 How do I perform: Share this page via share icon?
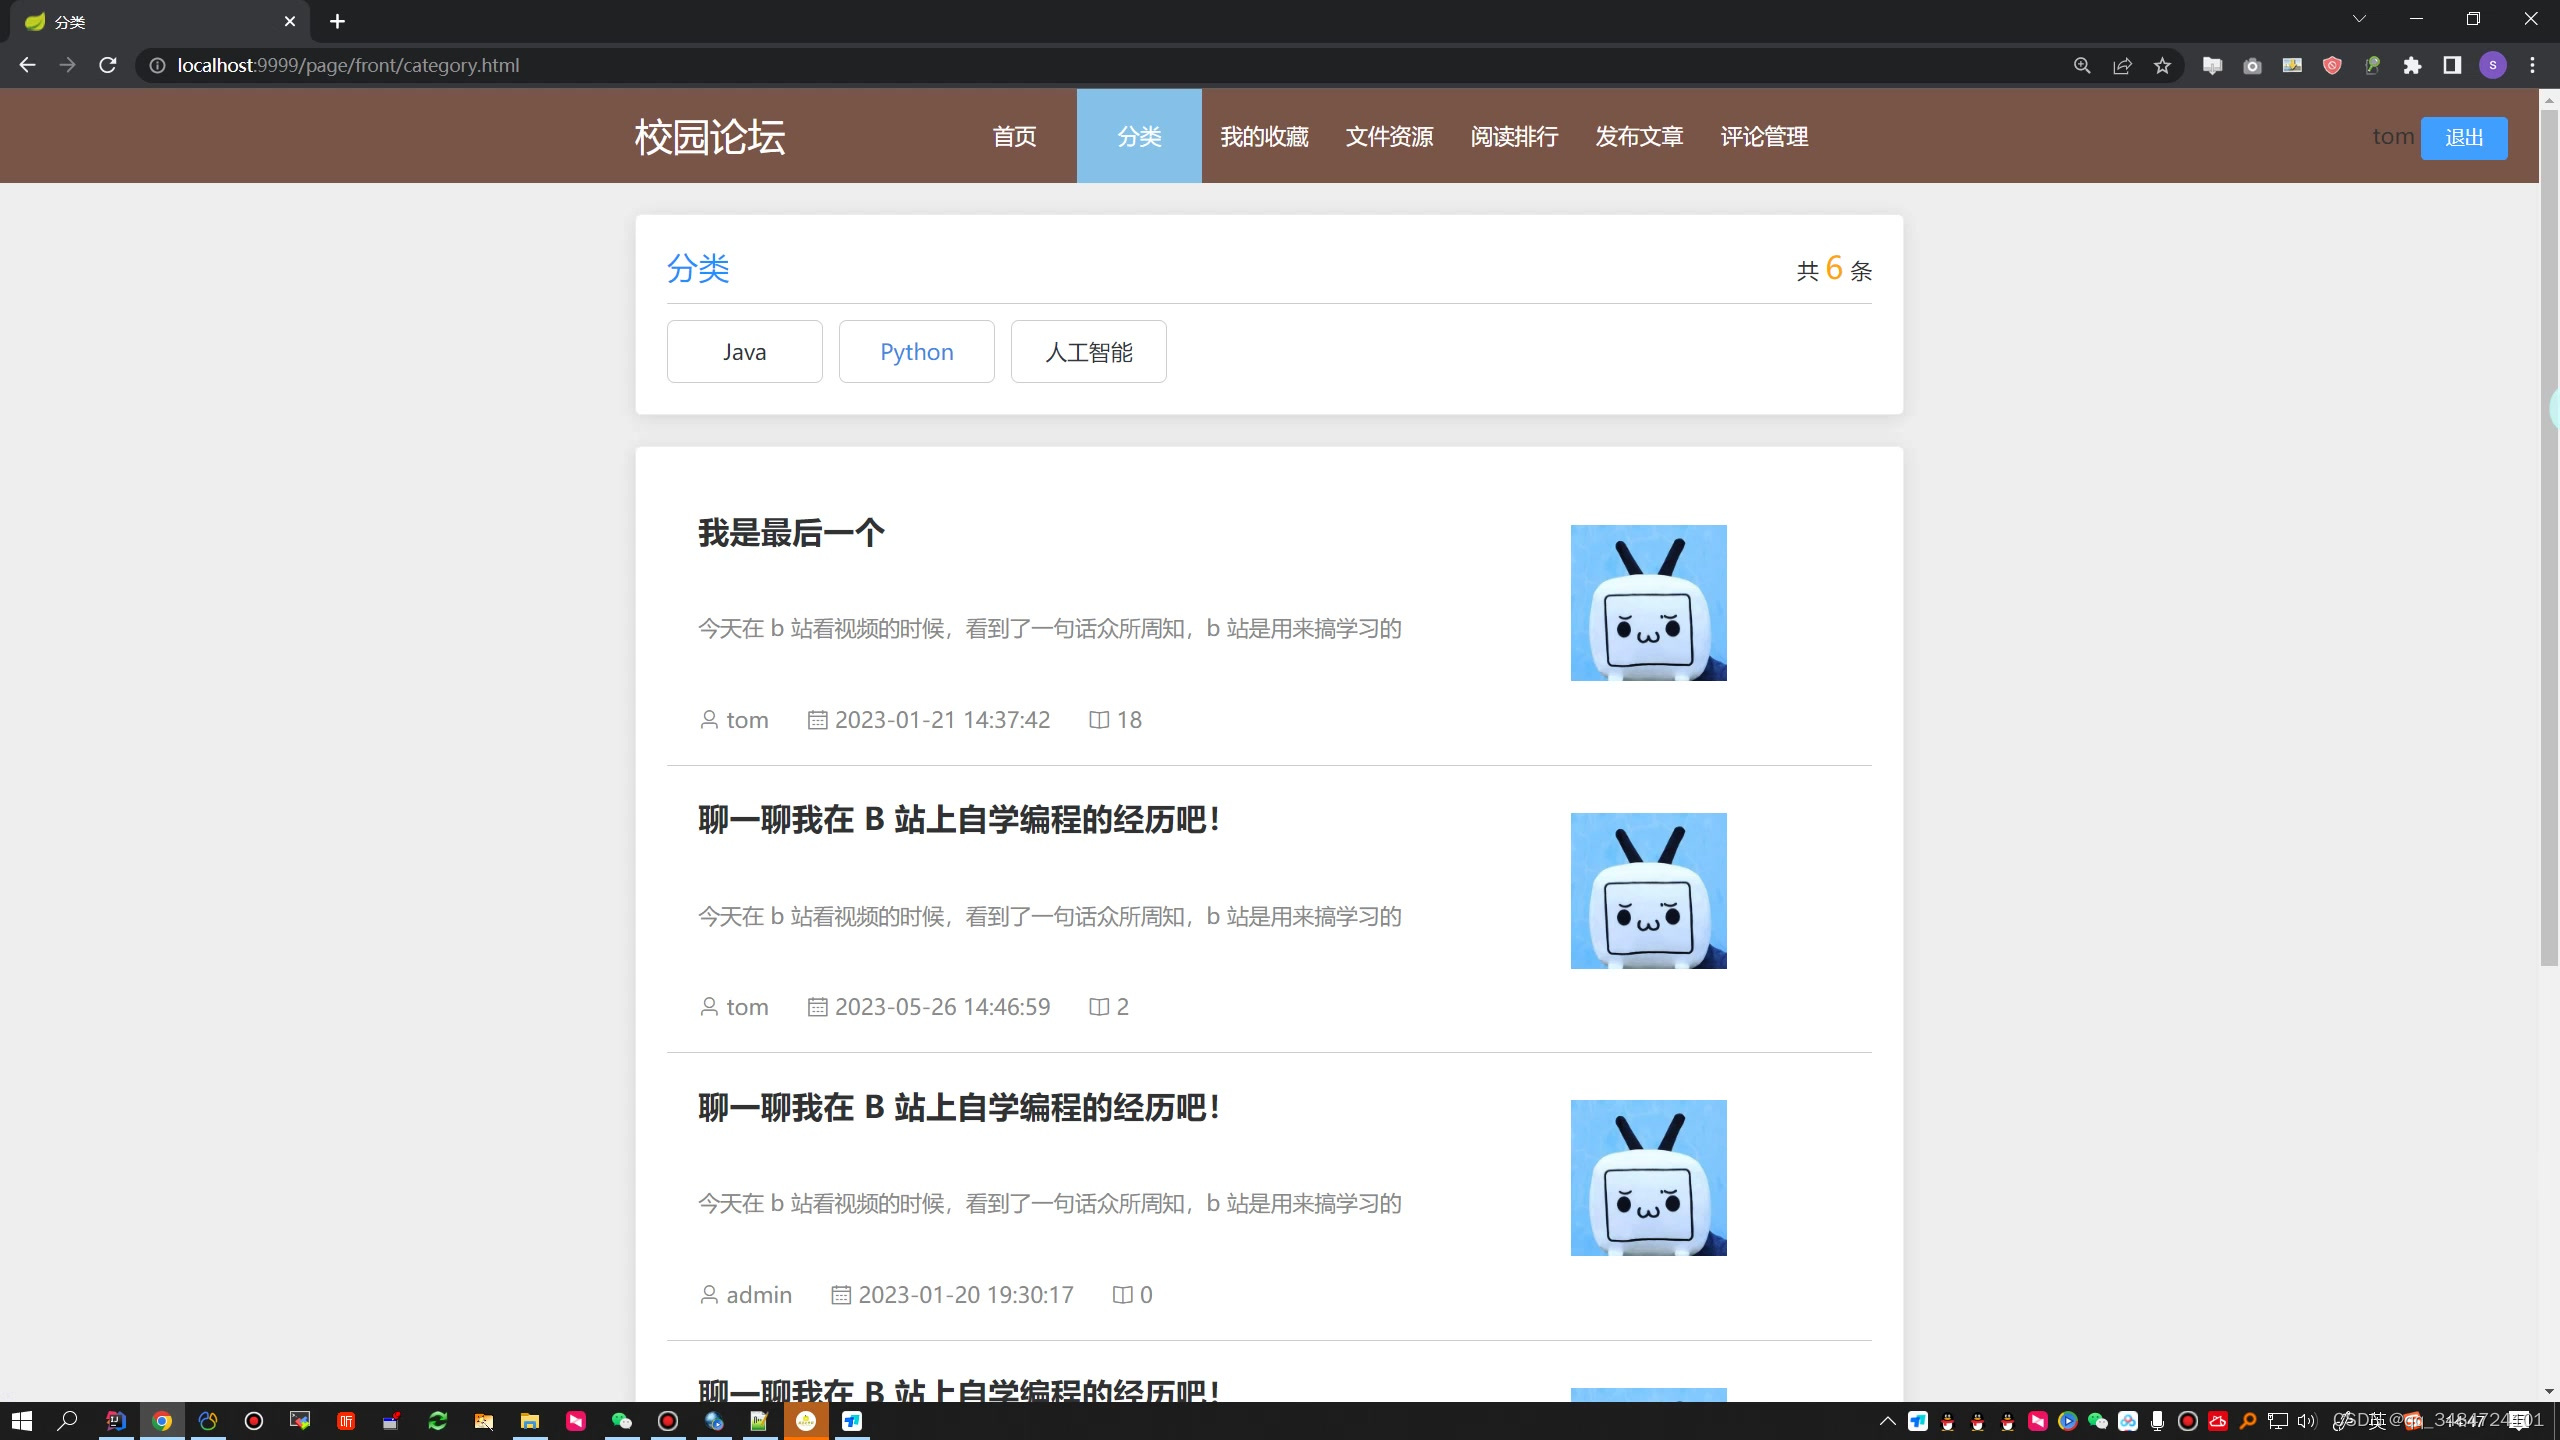2122,65
